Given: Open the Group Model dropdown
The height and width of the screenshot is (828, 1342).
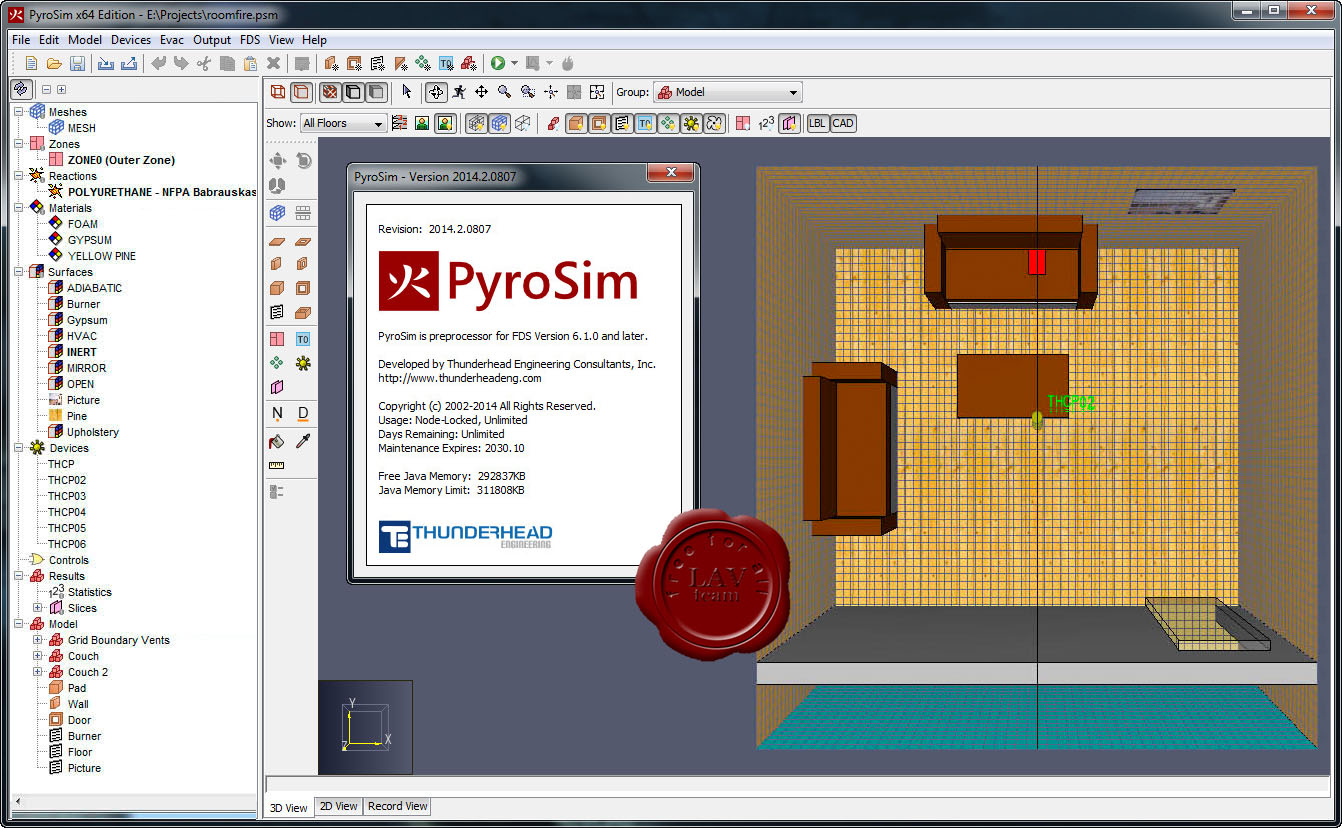Looking at the screenshot, I should (728, 92).
